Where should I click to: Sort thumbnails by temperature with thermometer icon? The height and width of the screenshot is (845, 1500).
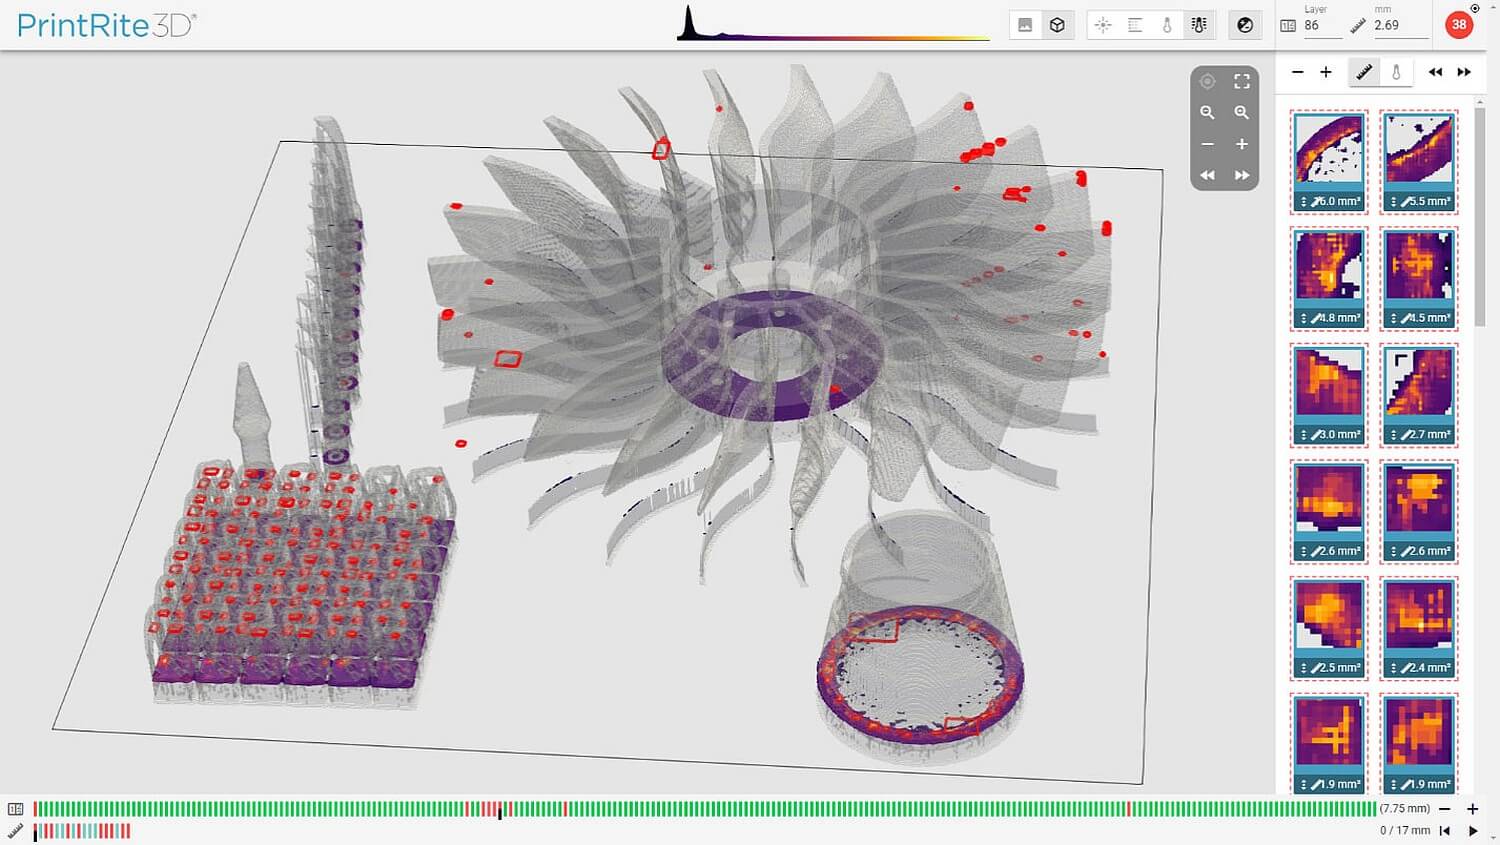[x=1396, y=72]
